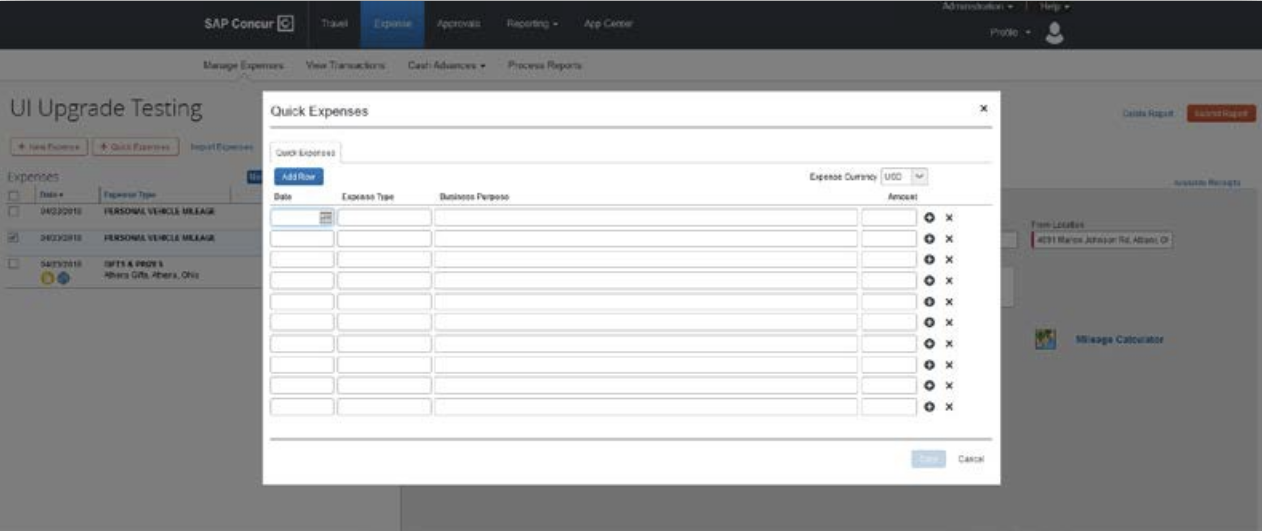The width and height of the screenshot is (1262, 531).
Task: Remove the third quick expense row with X
Action: [x=949, y=259]
